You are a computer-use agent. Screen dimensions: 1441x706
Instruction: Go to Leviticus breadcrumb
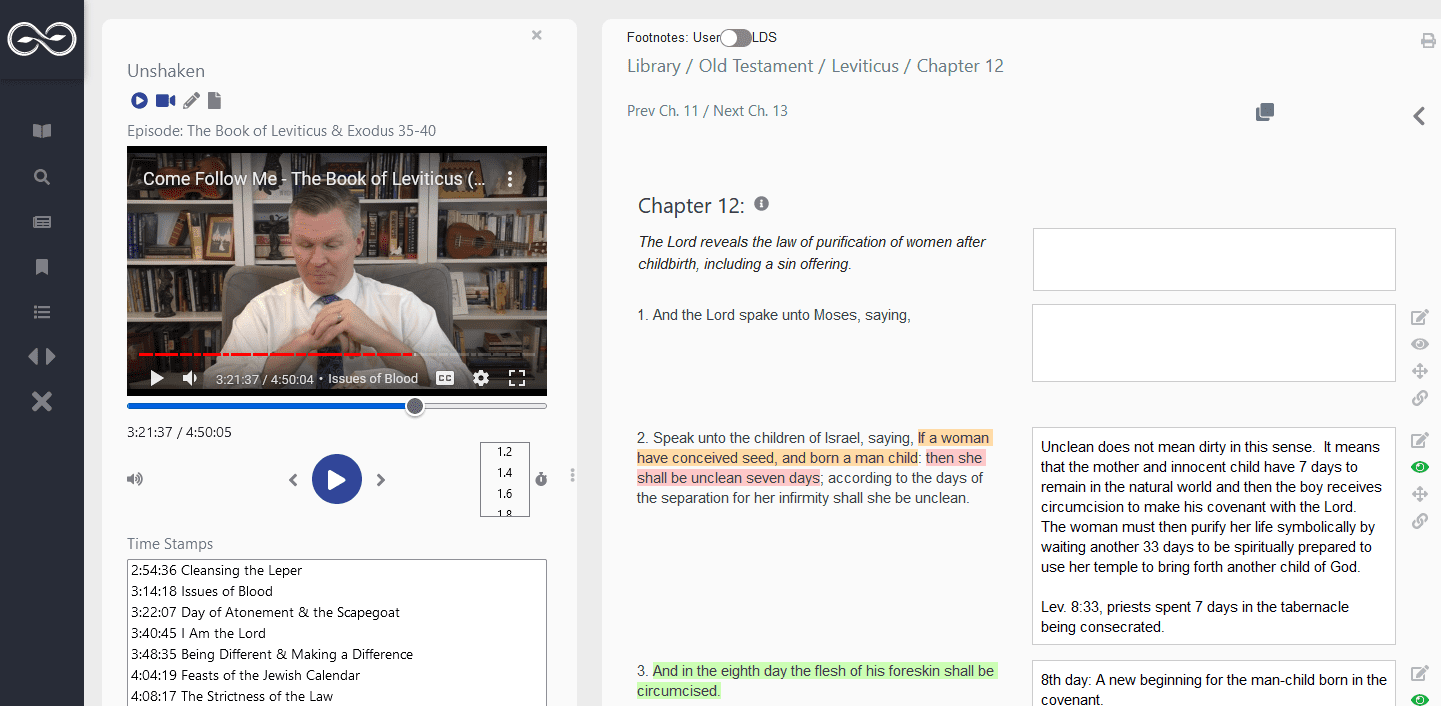coord(864,66)
